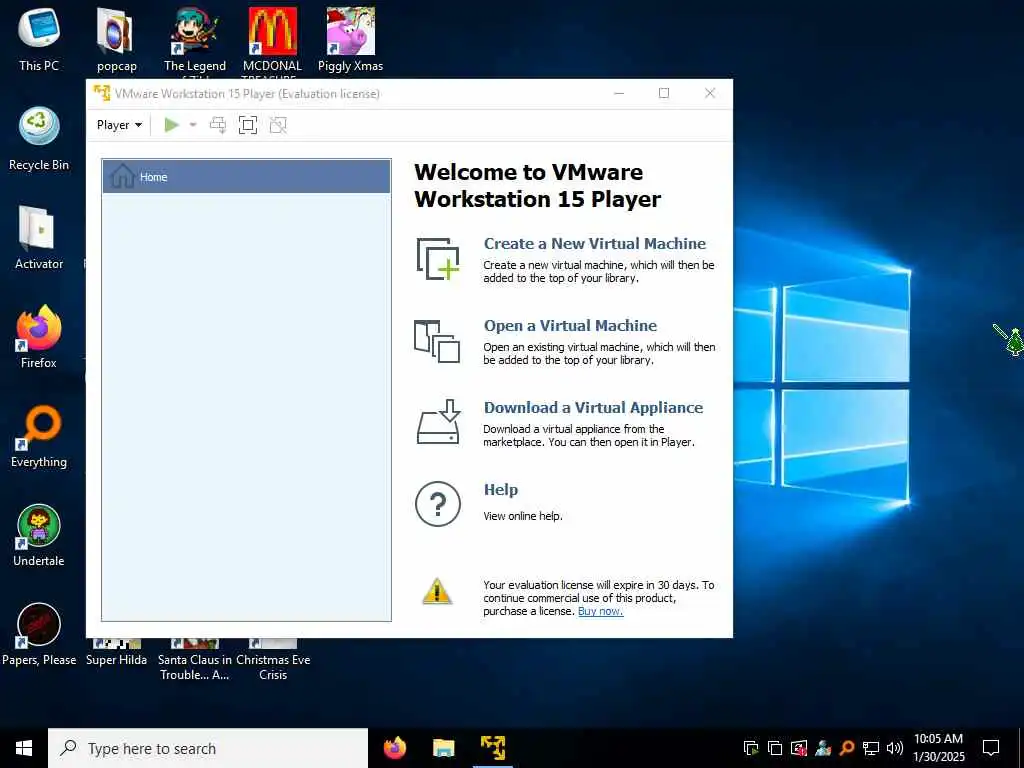Click Create a New Virtual Machine link
Screen dimensions: 1024x768
click(594, 244)
